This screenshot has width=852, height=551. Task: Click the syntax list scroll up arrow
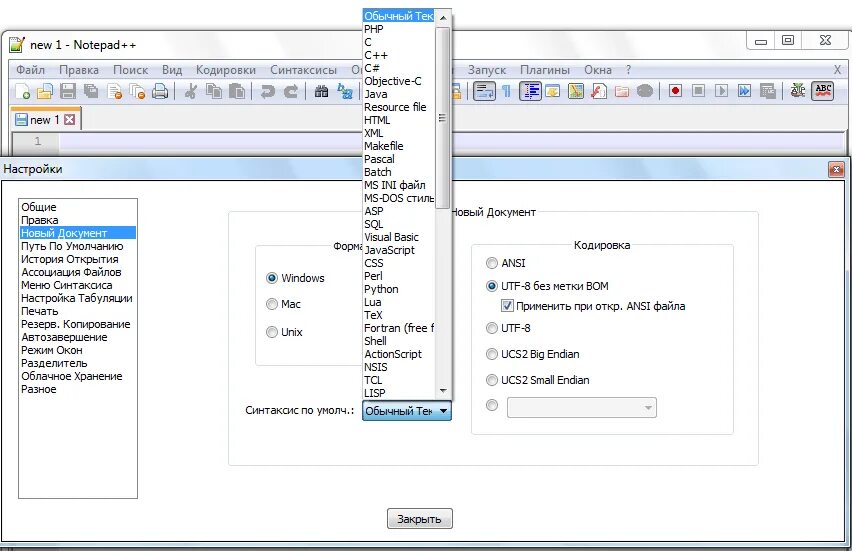(443, 17)
